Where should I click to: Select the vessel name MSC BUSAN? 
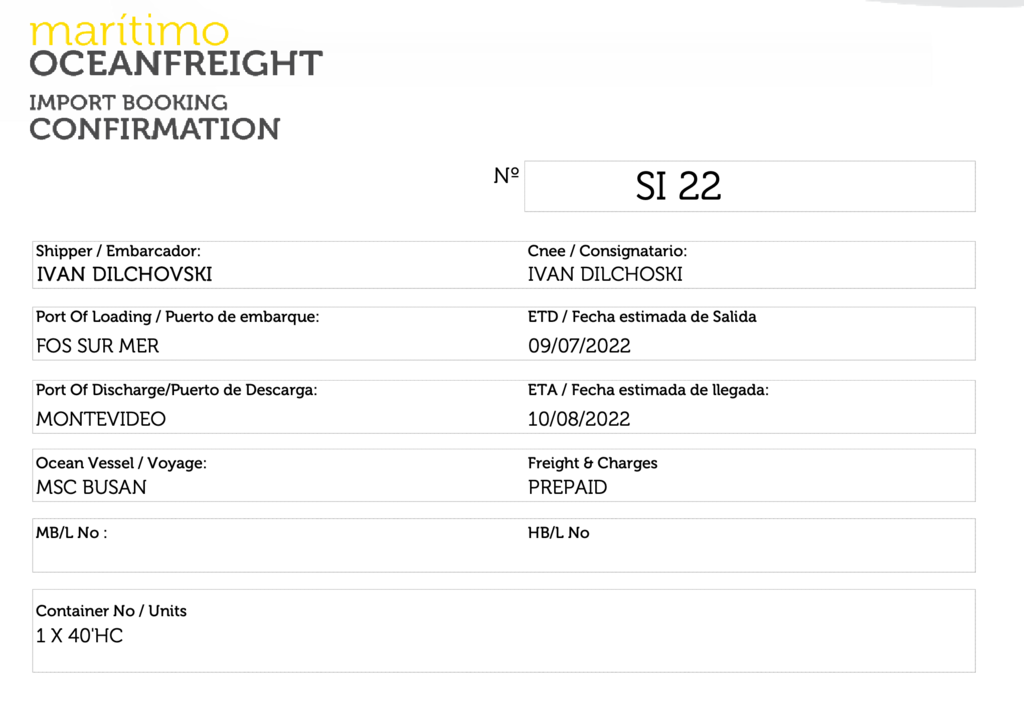click(91, 487)
